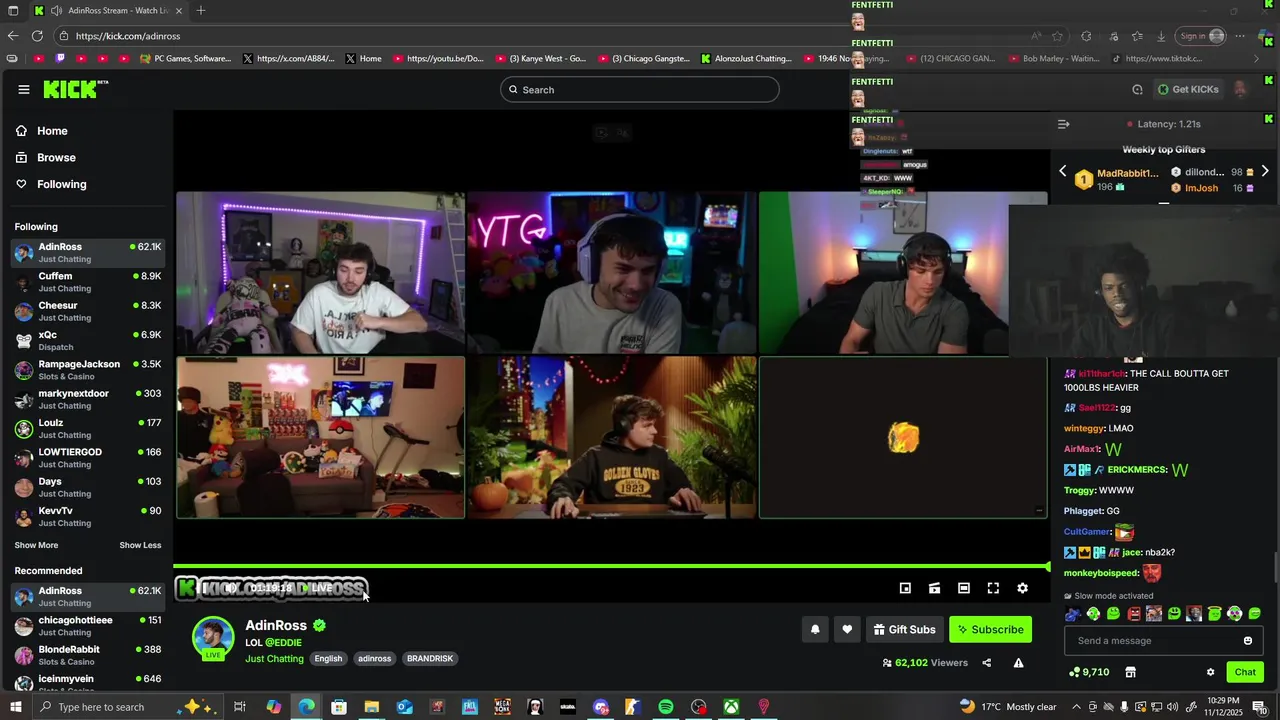The height and width of the screenshot is (720, 1280).
Task: Open ERICKMERCS chat username
Action: 1137,470
